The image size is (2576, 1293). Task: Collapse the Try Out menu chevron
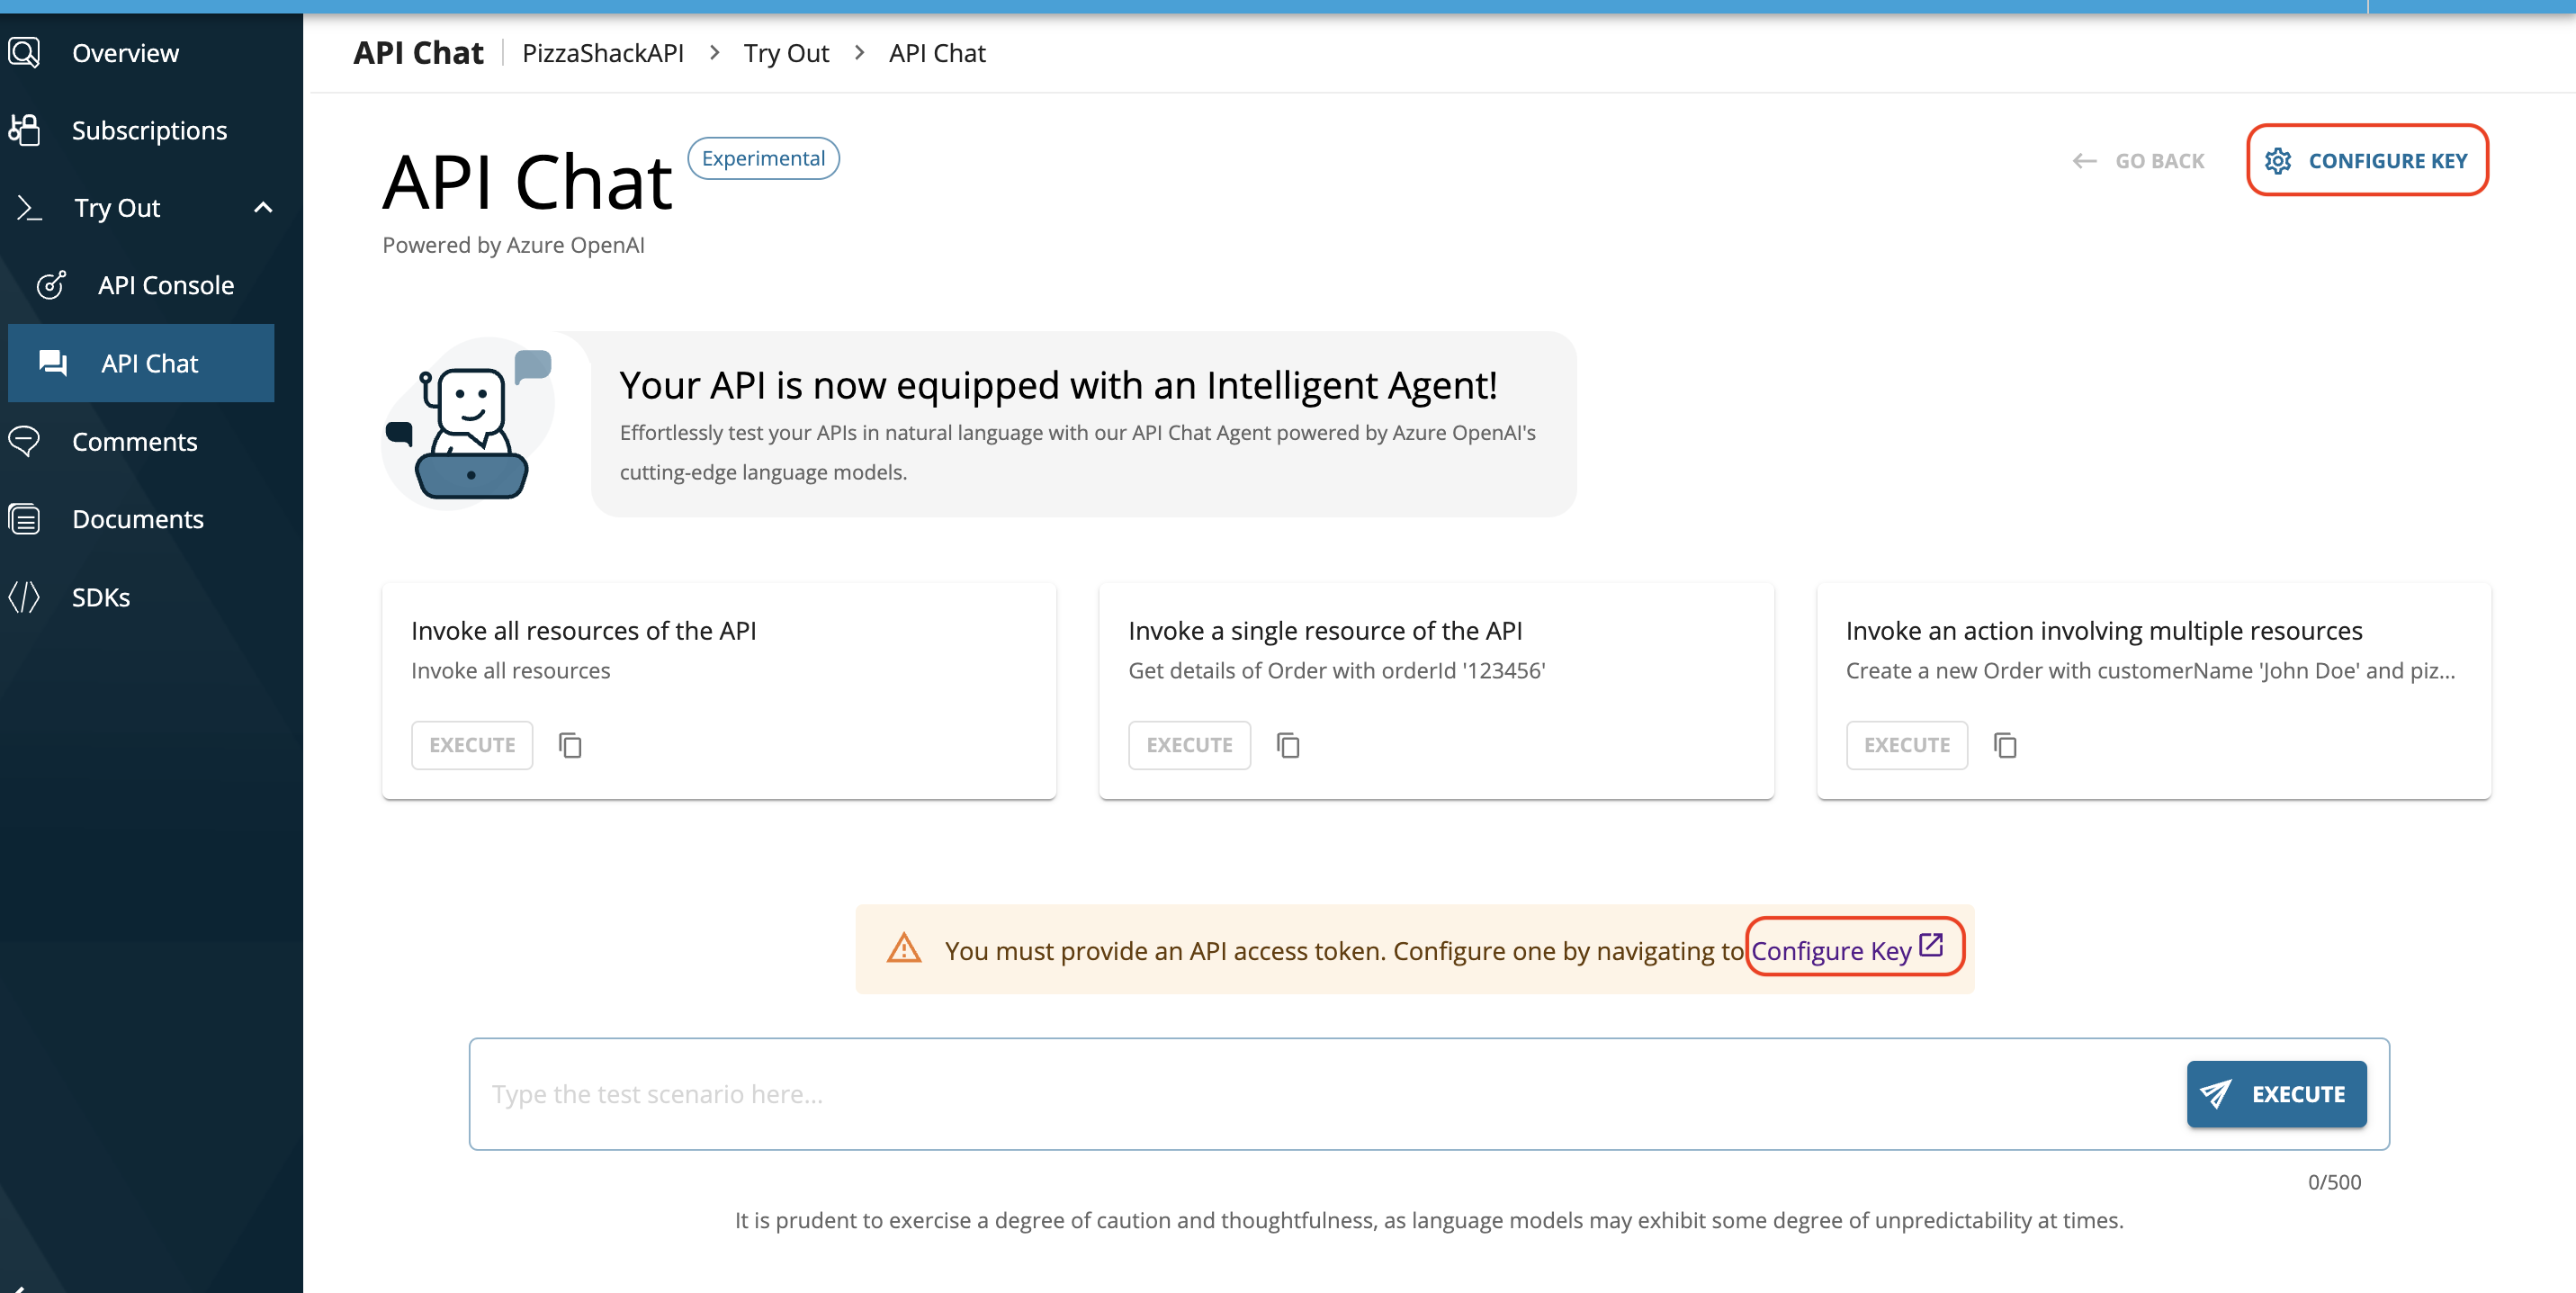[x=263, y=208]
